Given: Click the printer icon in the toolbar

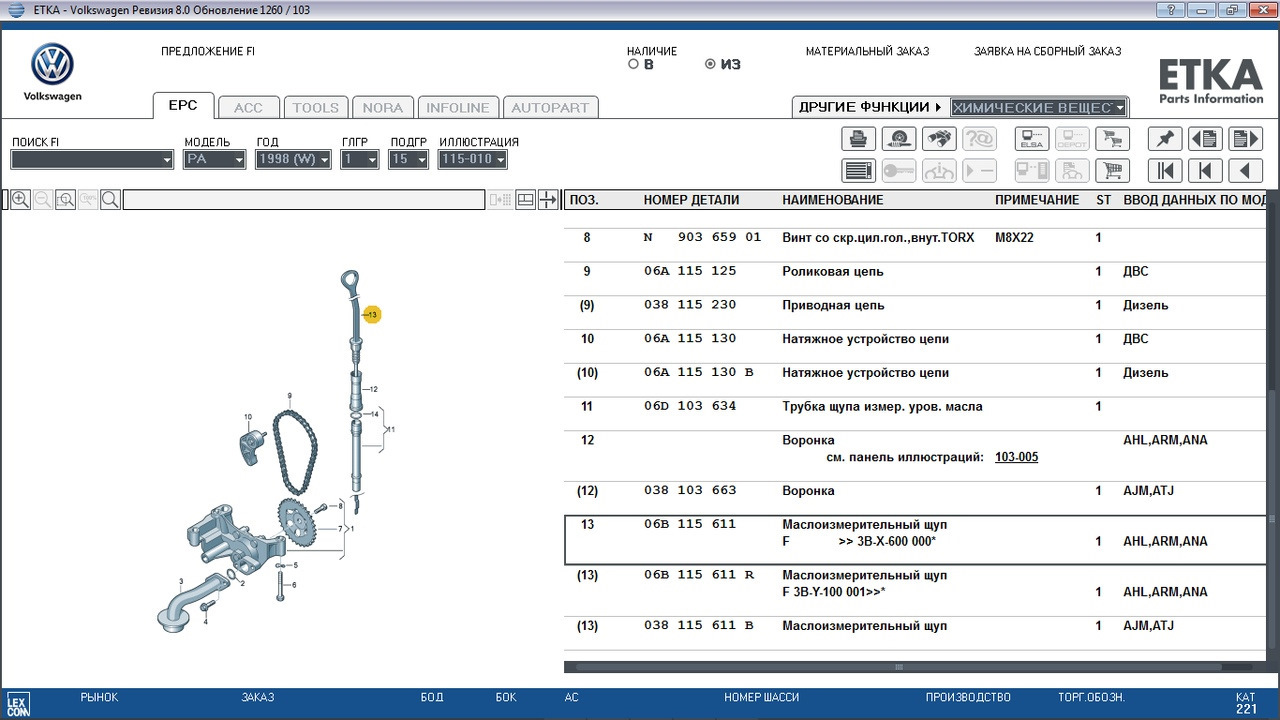Looking at the screenshot, I should [859, 139].
